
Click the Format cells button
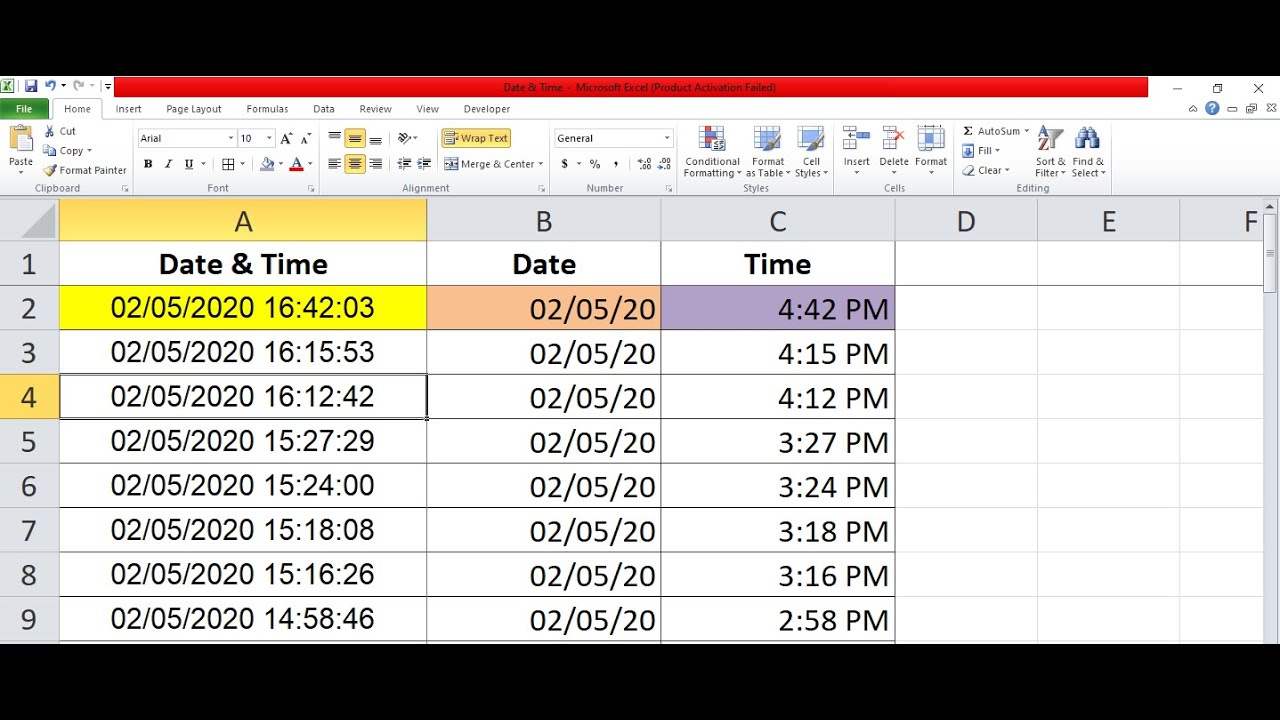931,151
